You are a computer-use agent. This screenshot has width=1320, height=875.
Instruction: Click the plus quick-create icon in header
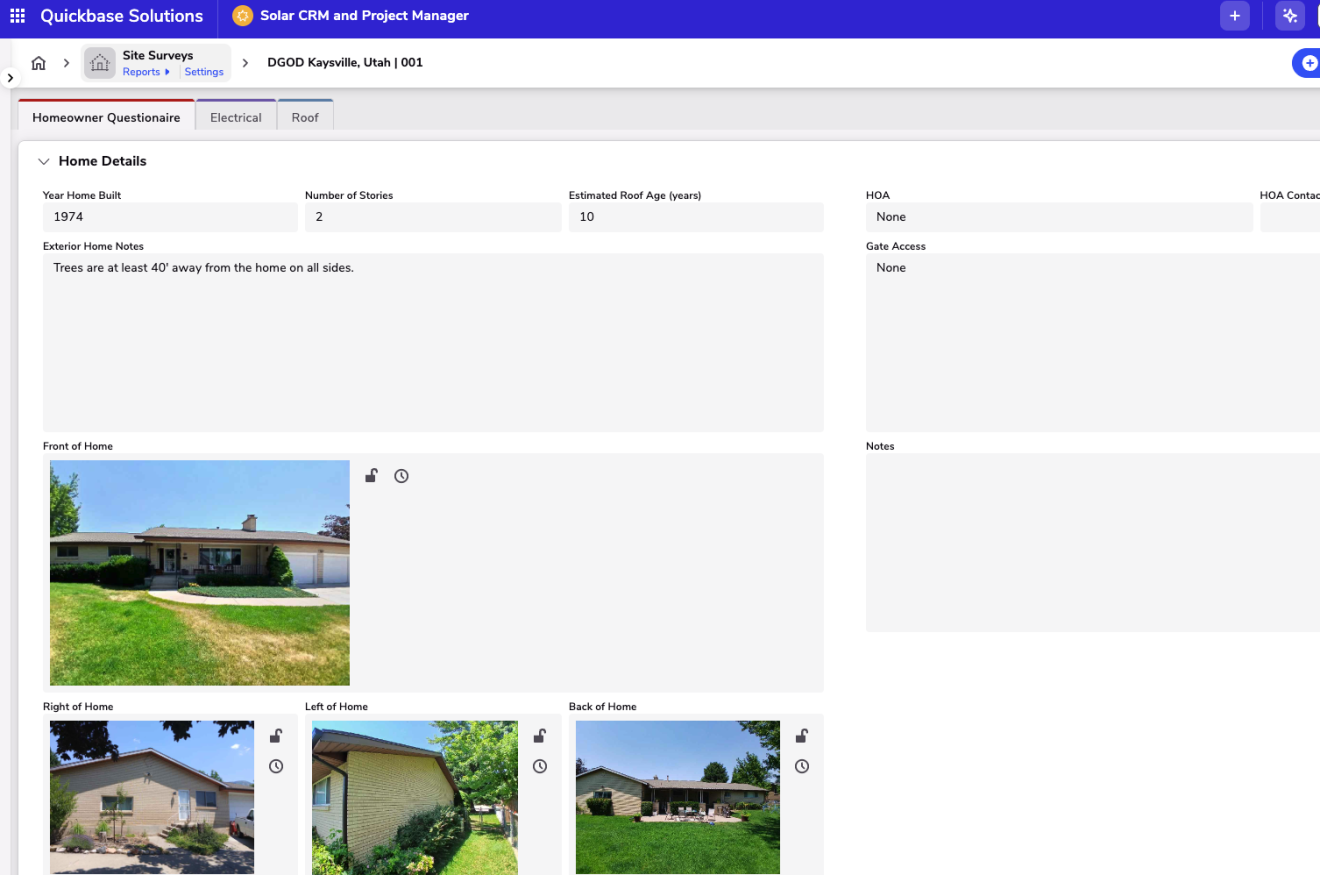[1235, 16]
